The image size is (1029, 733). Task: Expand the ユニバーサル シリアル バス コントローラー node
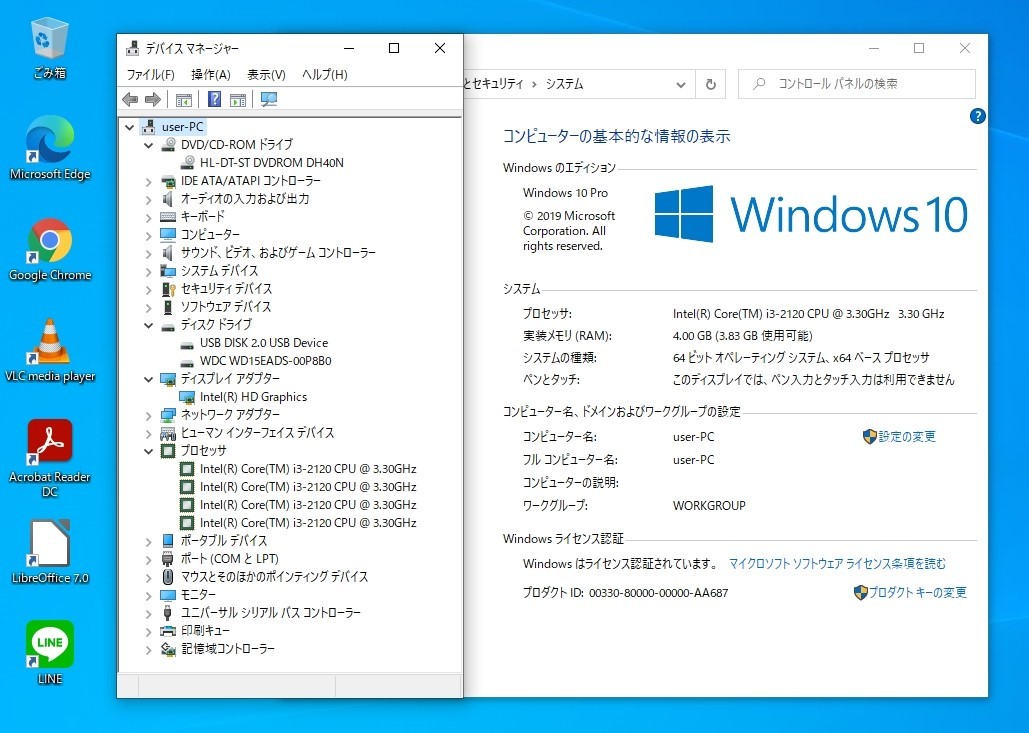click(148, 614)
